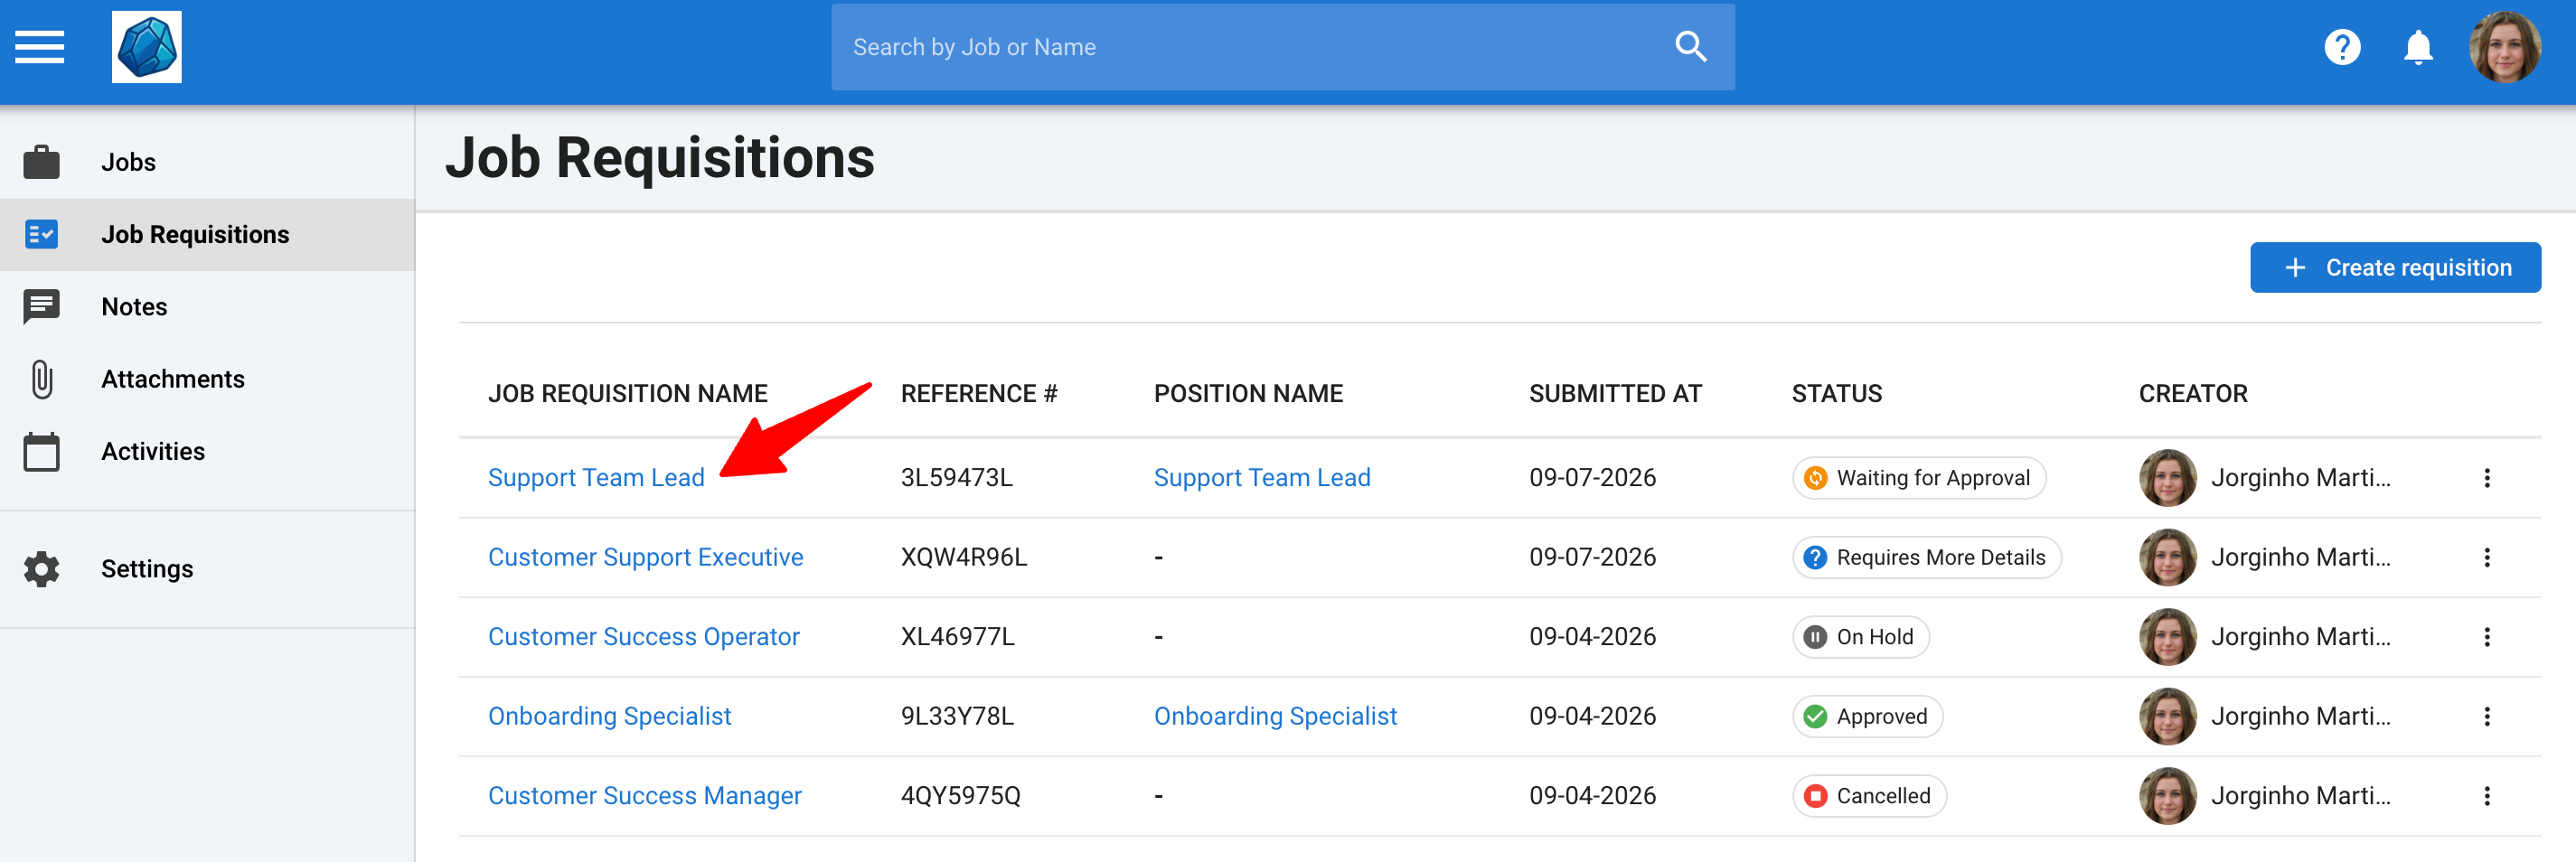Click the Job Requisitions checklist icon

tap(41, 234)
